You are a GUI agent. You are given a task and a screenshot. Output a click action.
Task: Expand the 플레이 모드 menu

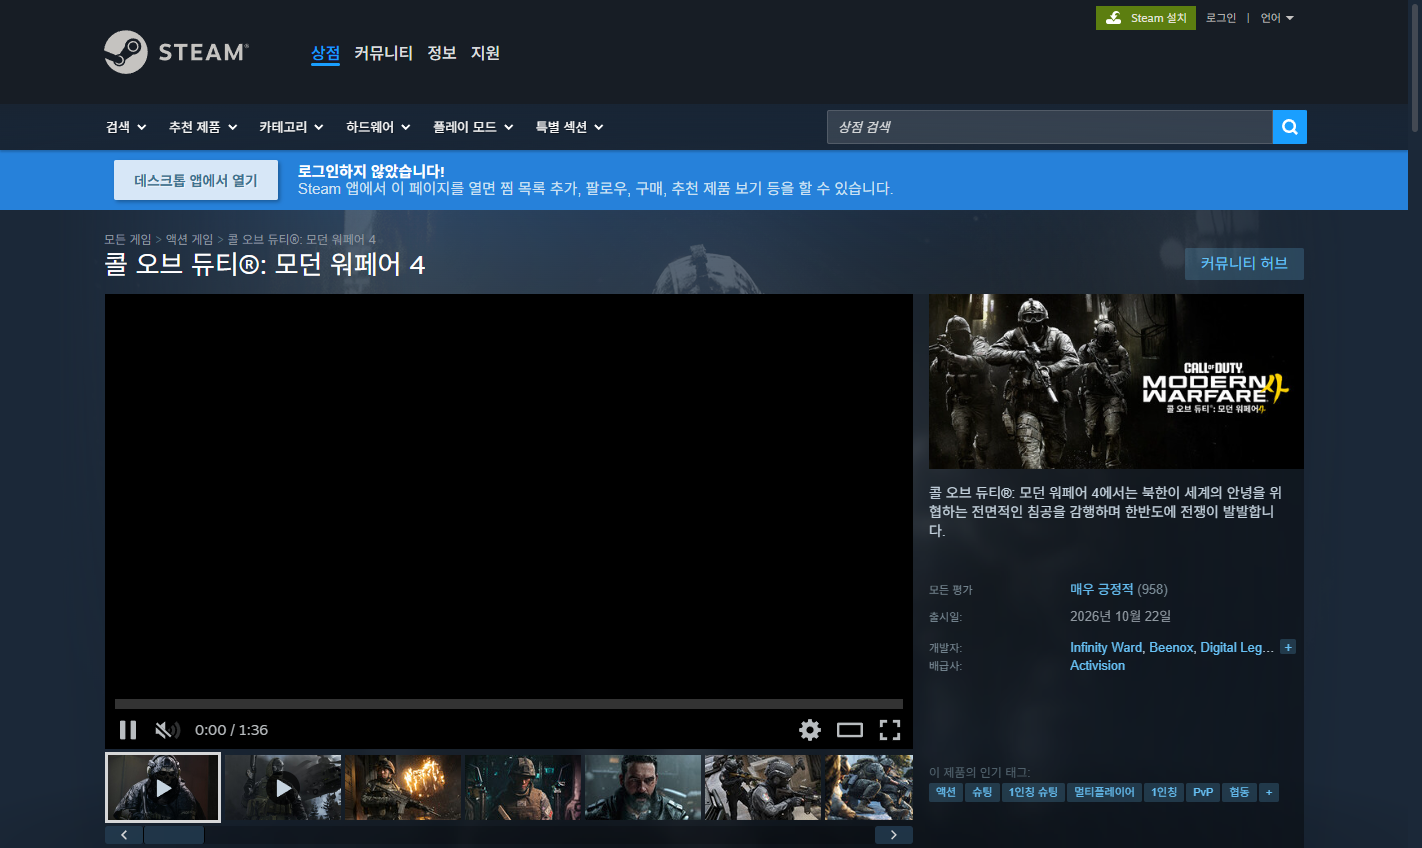[473, 127]
